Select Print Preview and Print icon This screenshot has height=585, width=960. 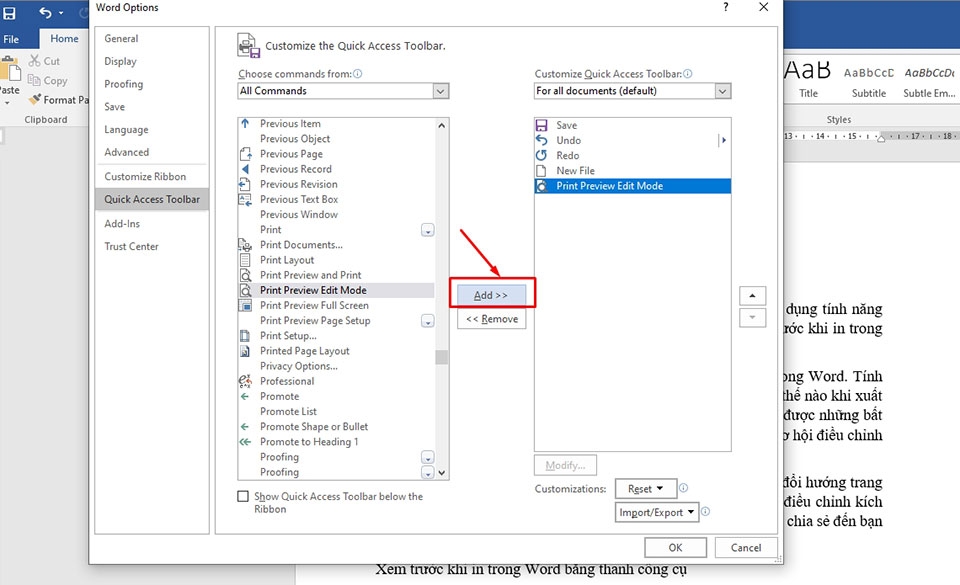tap(245, 275)
